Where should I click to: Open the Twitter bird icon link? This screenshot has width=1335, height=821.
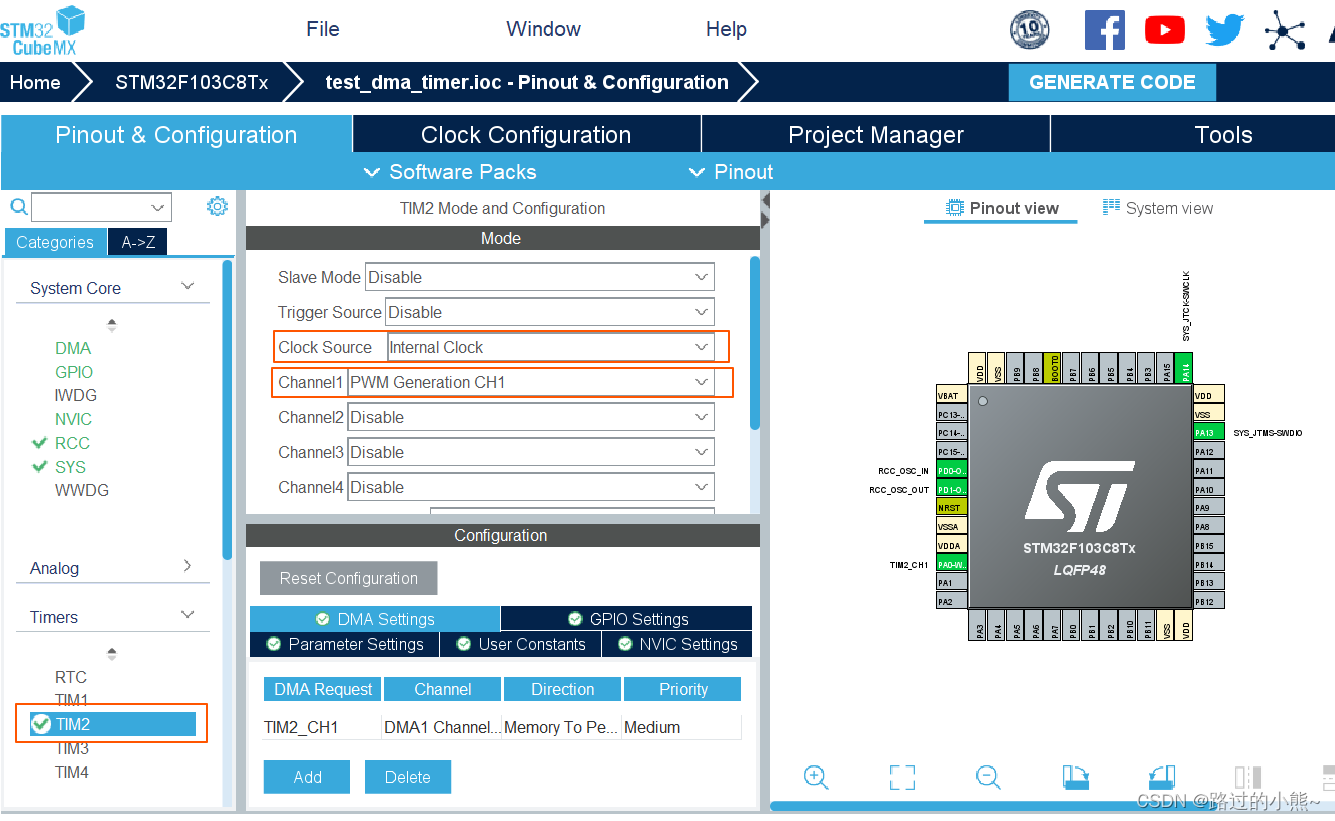(1224, 30)
